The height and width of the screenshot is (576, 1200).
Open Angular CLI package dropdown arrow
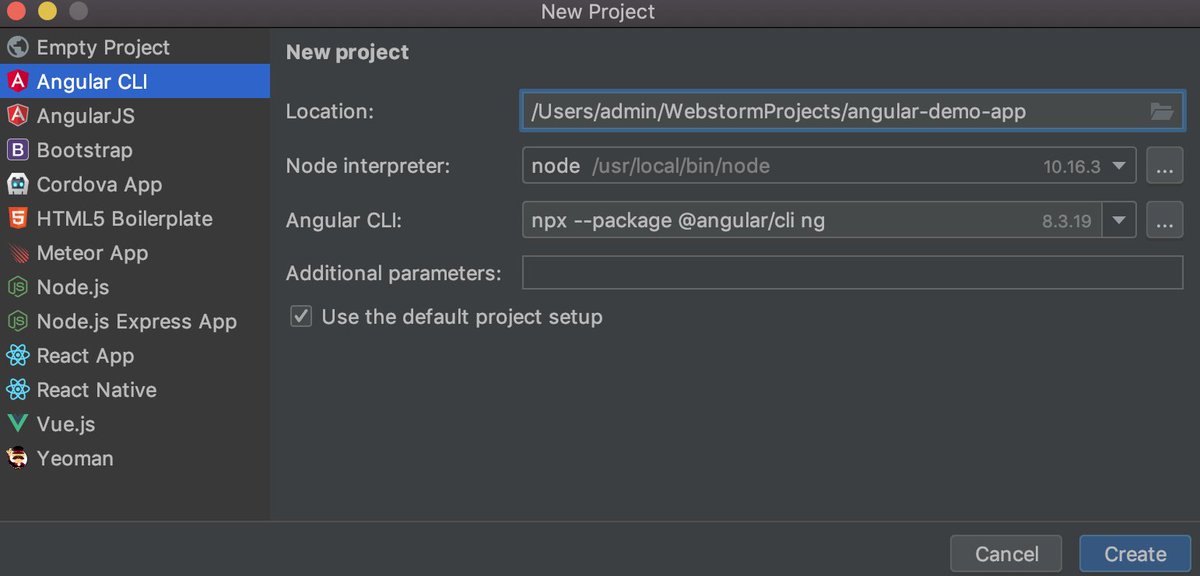click(1119, 220)
